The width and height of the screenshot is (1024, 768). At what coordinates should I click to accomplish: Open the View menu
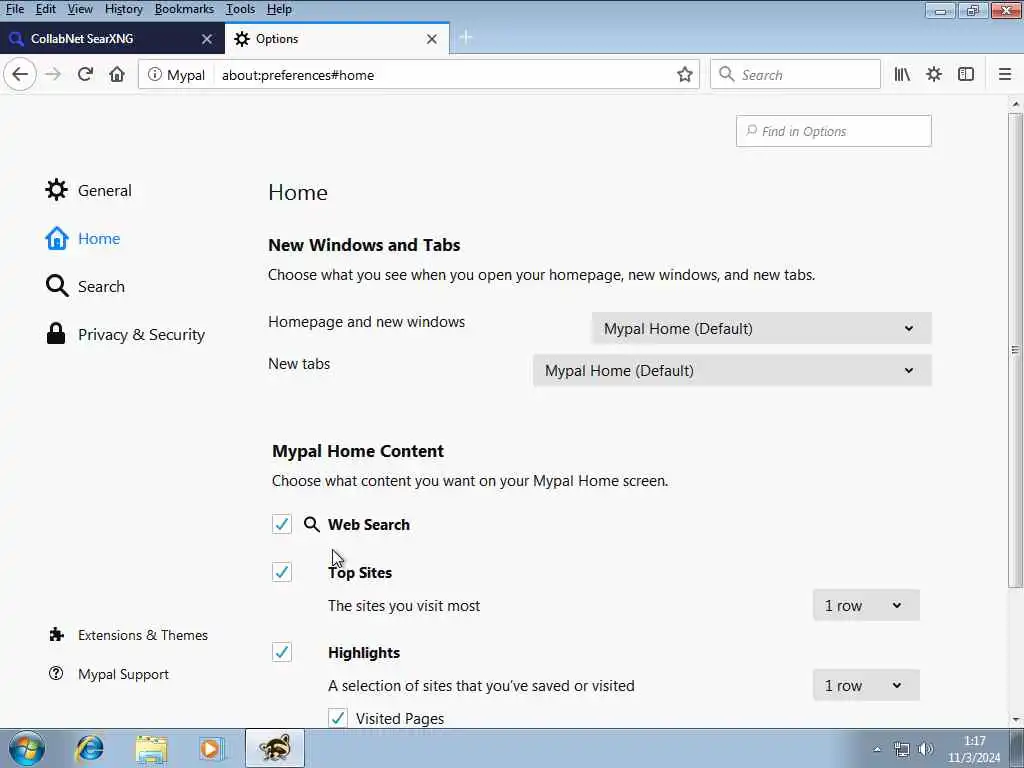[80, 9]
